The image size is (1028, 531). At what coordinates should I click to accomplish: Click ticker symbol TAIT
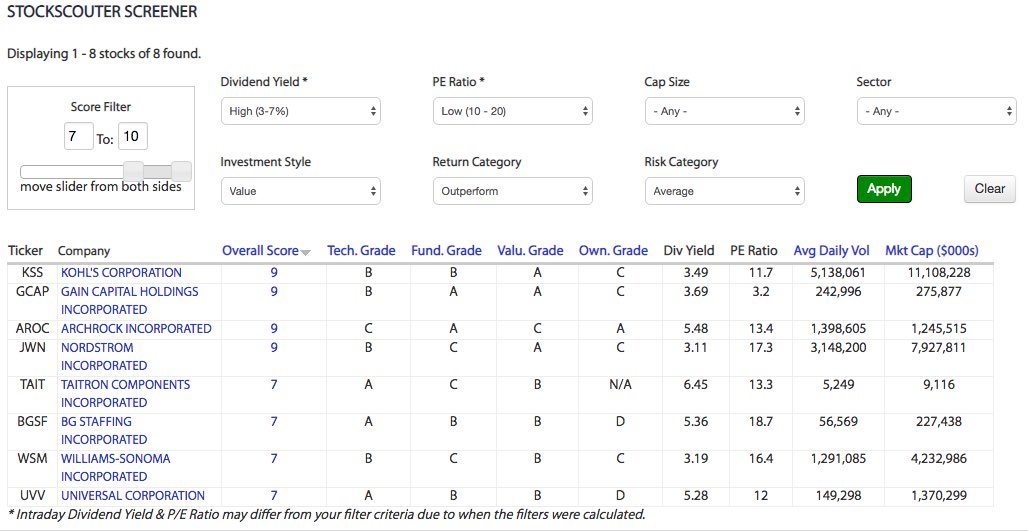click(32, 384)
